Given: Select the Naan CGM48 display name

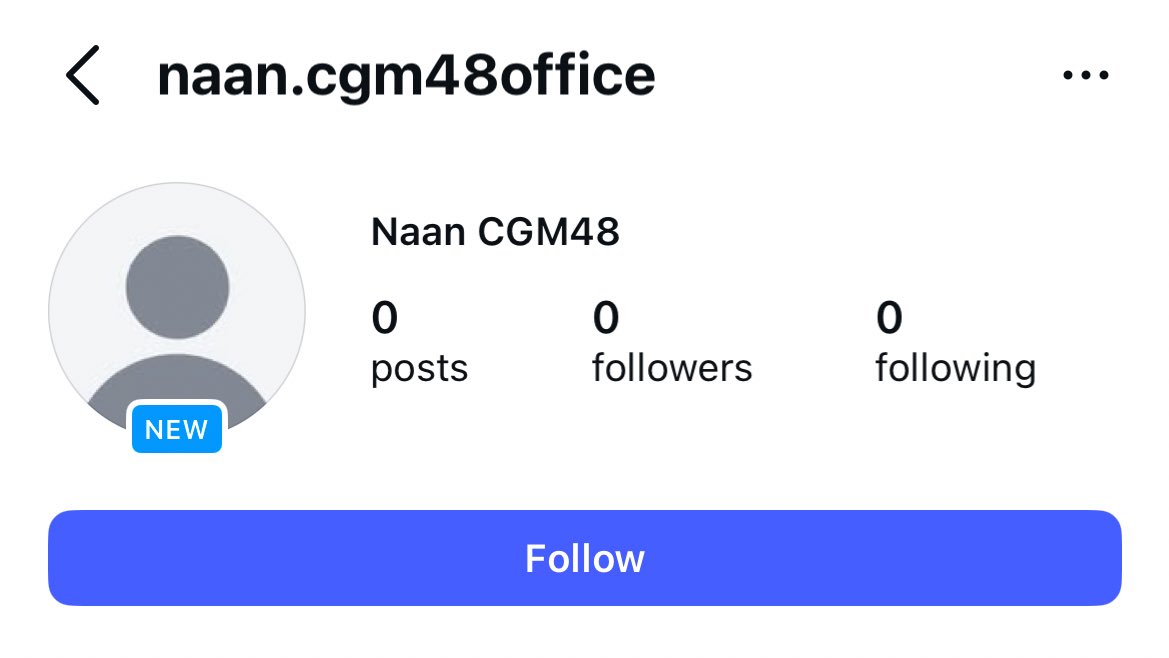Looking at the screenshot, I should tap(495, 232).
